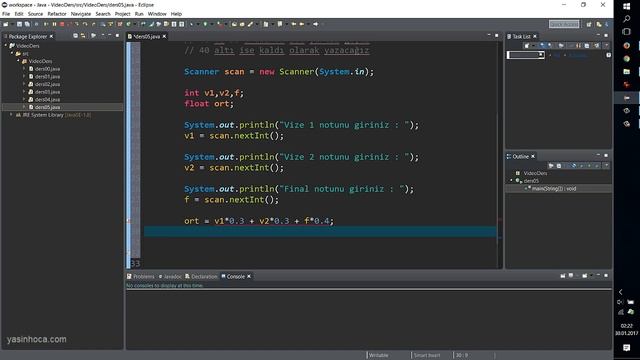The height and width of the screenshot is (360, 640).
Task: Open the Help menu
Action: point(176,14)
